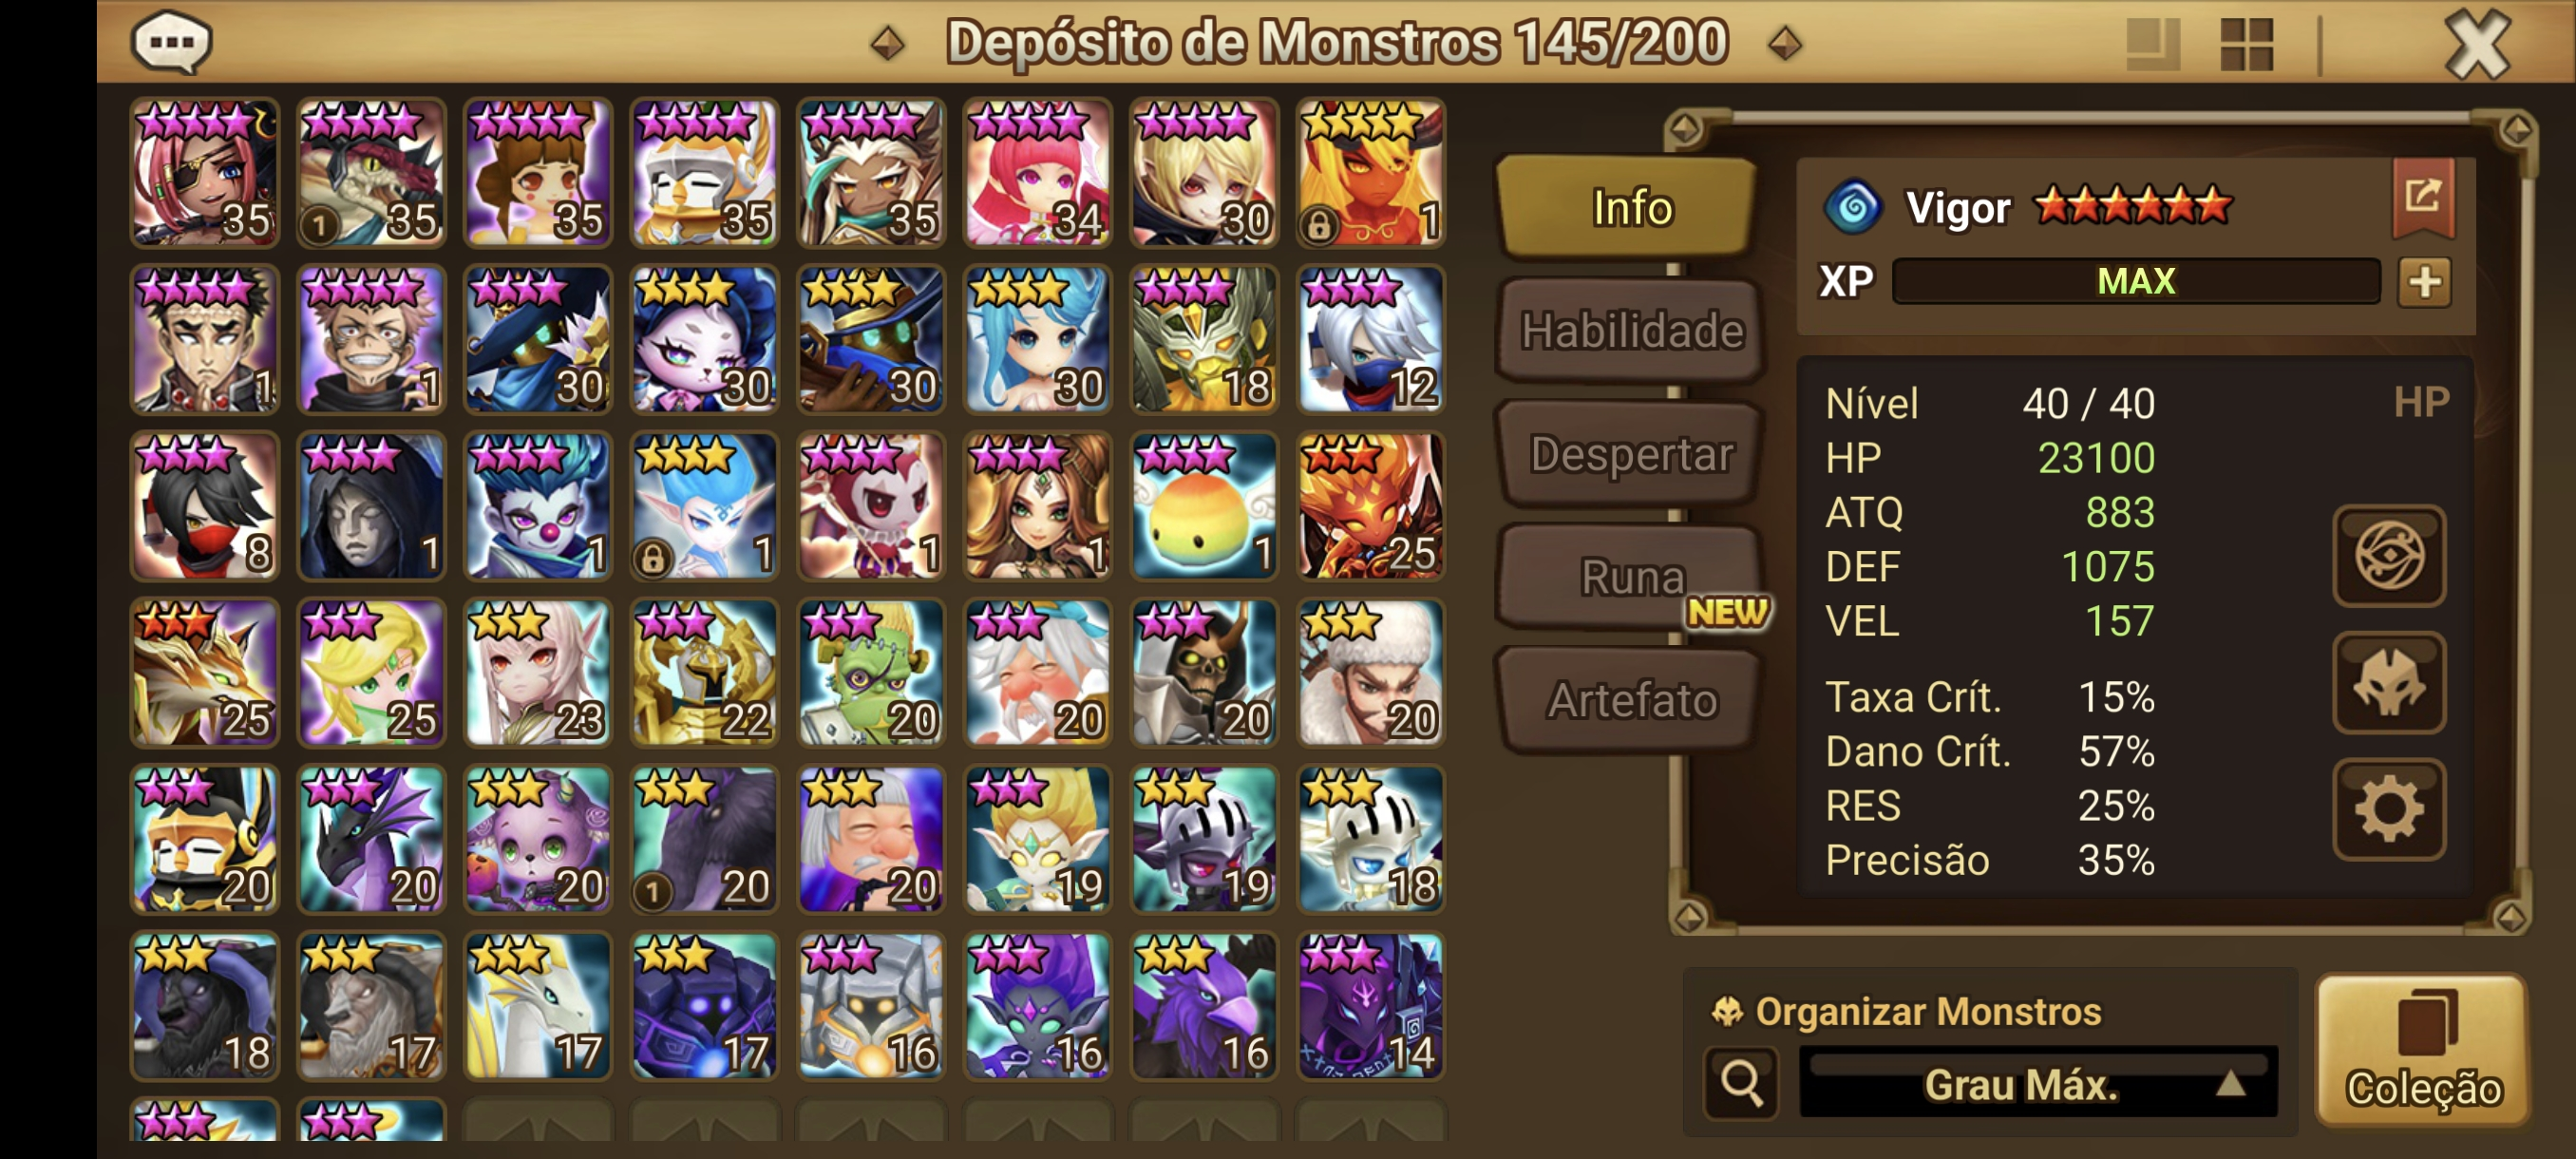
Task: Toggle the large list view icon
Action: pos(2152,45)
